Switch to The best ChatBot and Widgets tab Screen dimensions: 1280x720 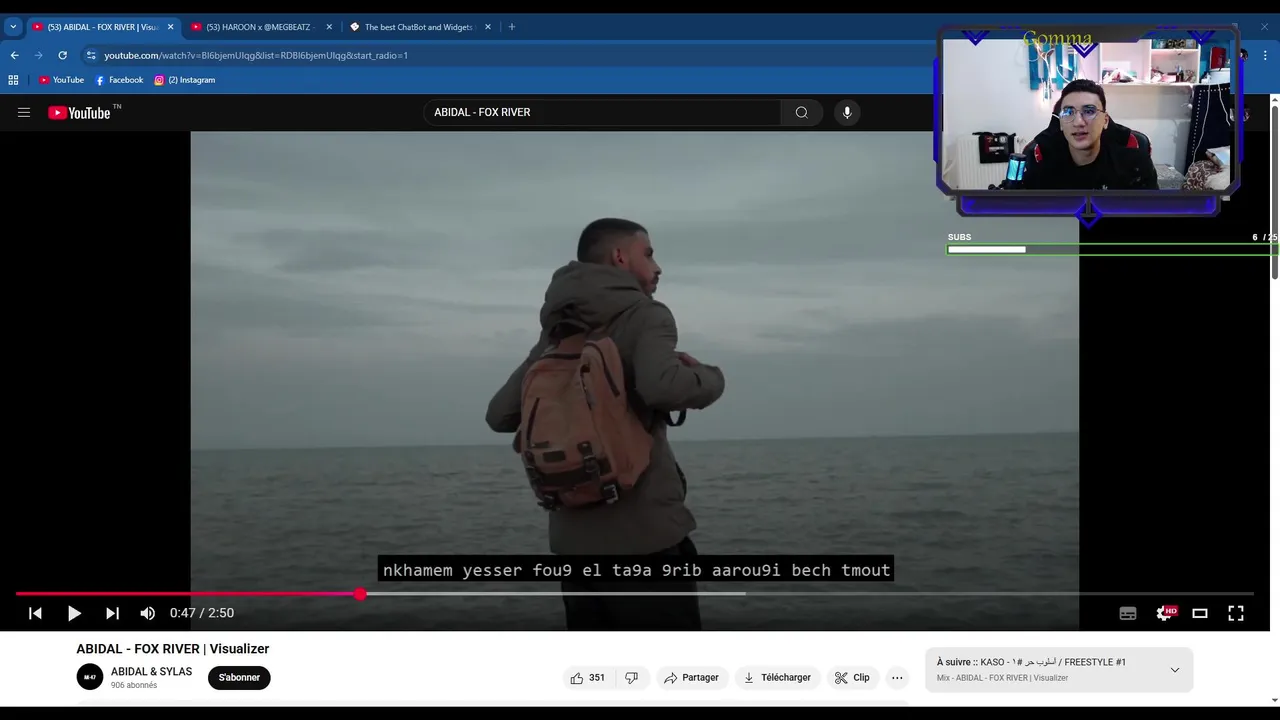tap(419, 27)
